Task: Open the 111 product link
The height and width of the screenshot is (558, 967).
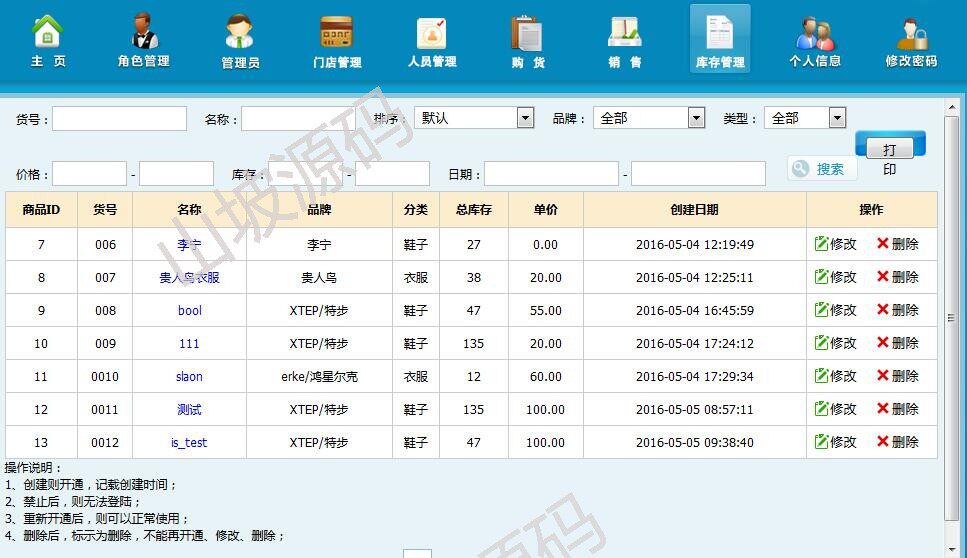Action: click(189, 343)
